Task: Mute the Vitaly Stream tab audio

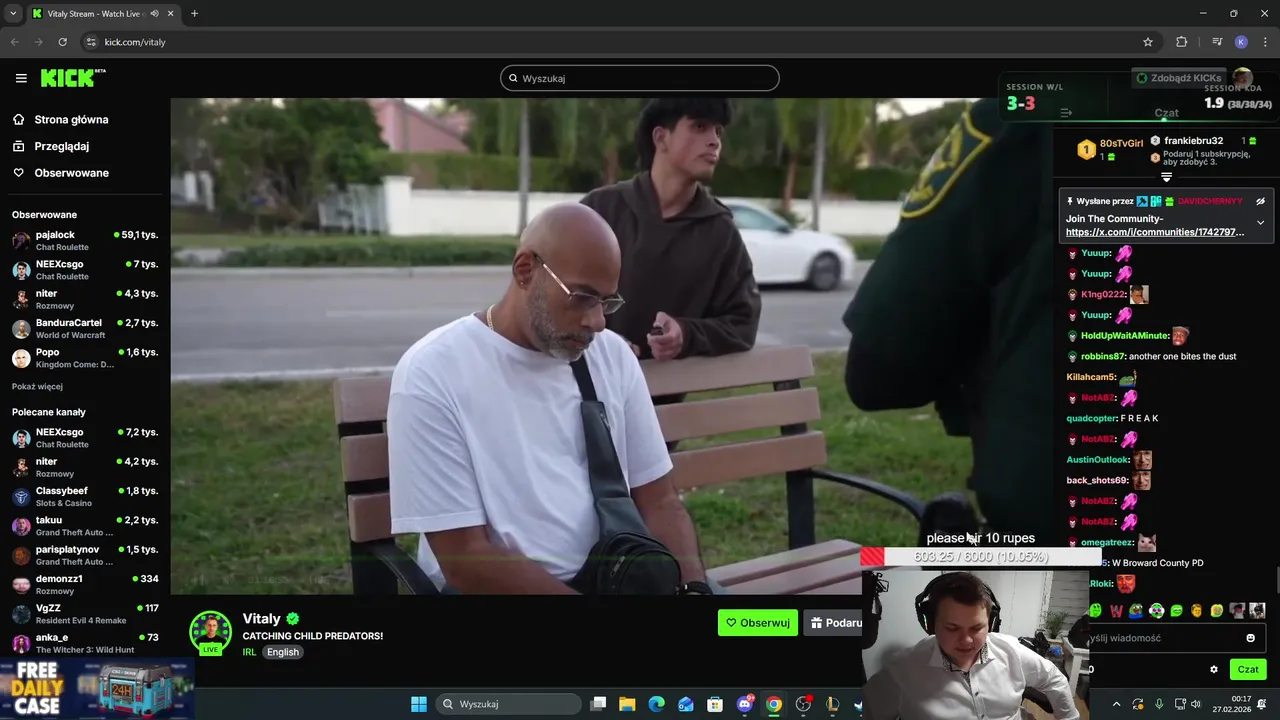Action: 155,14
